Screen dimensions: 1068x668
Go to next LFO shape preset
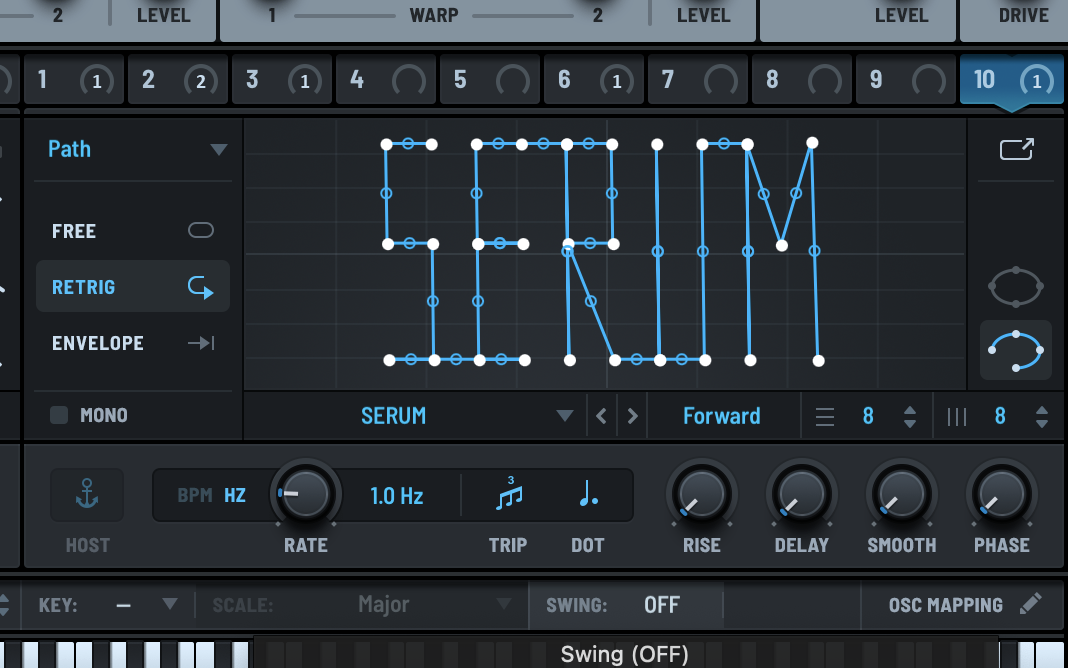[632, 415]
